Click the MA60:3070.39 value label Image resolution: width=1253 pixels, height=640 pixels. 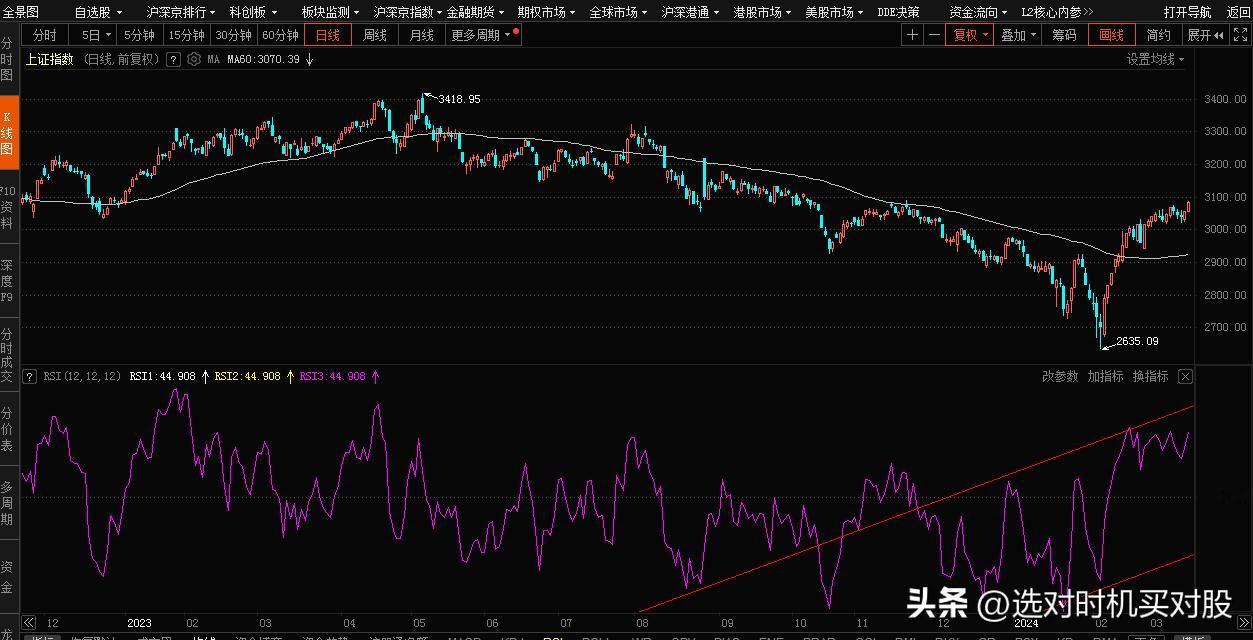(263, 60)
